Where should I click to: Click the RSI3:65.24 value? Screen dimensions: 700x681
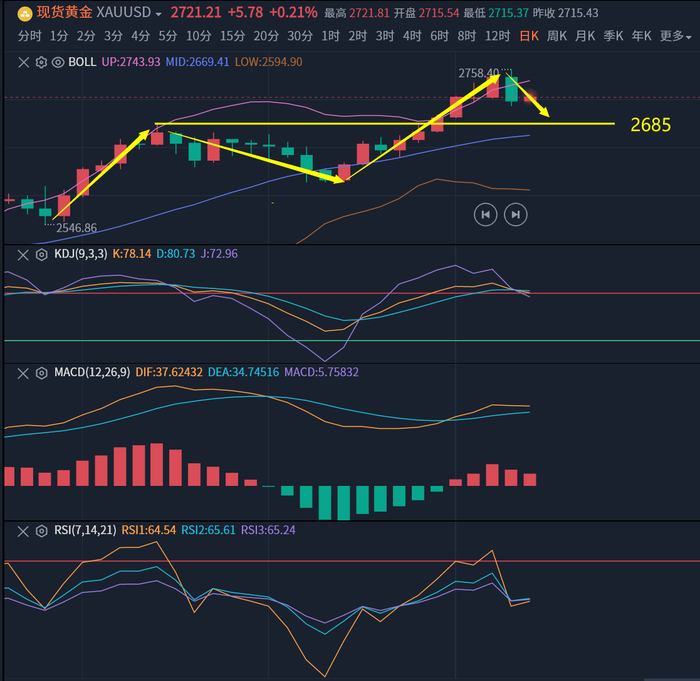coord(268,531)
